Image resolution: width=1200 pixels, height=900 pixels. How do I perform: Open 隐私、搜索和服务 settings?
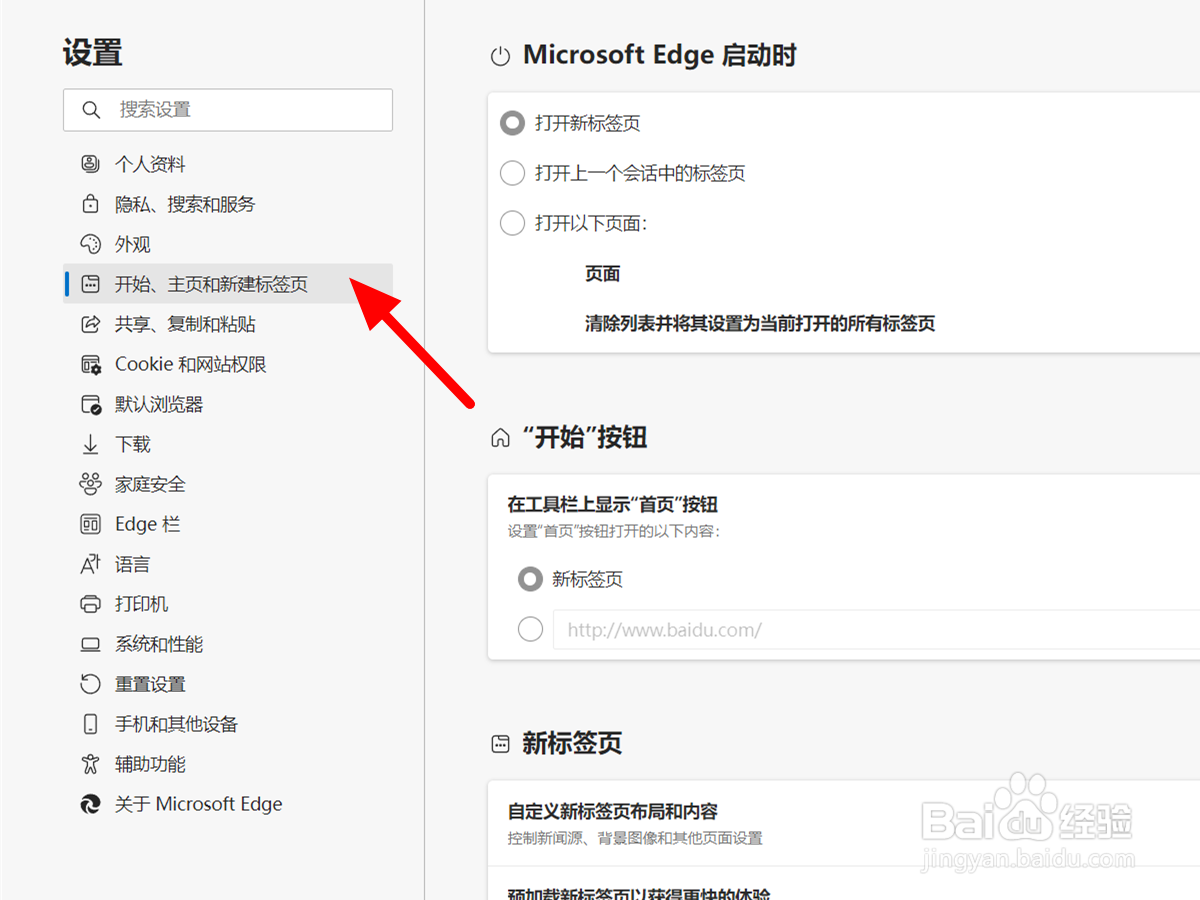click(228, 204)
